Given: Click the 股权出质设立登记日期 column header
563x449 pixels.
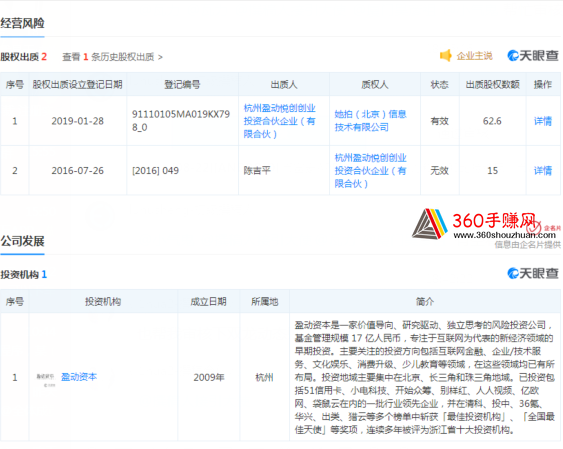Looking at the screenshot, I should 77,84.
